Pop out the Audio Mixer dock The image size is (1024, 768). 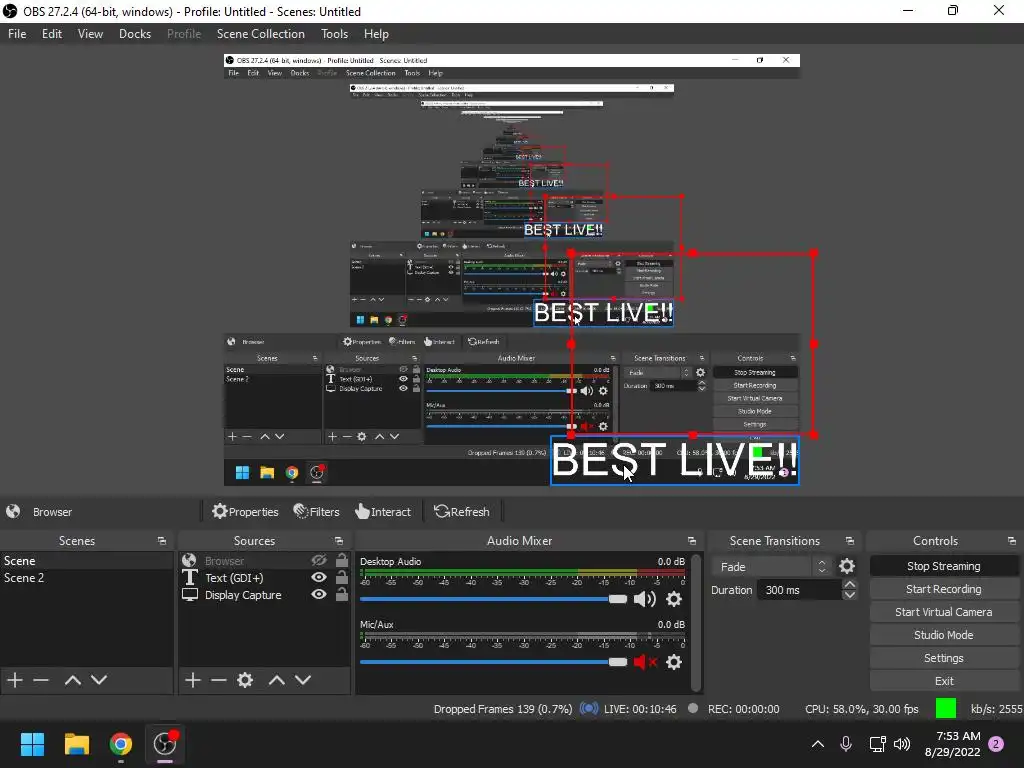click(x=692, y=541)
